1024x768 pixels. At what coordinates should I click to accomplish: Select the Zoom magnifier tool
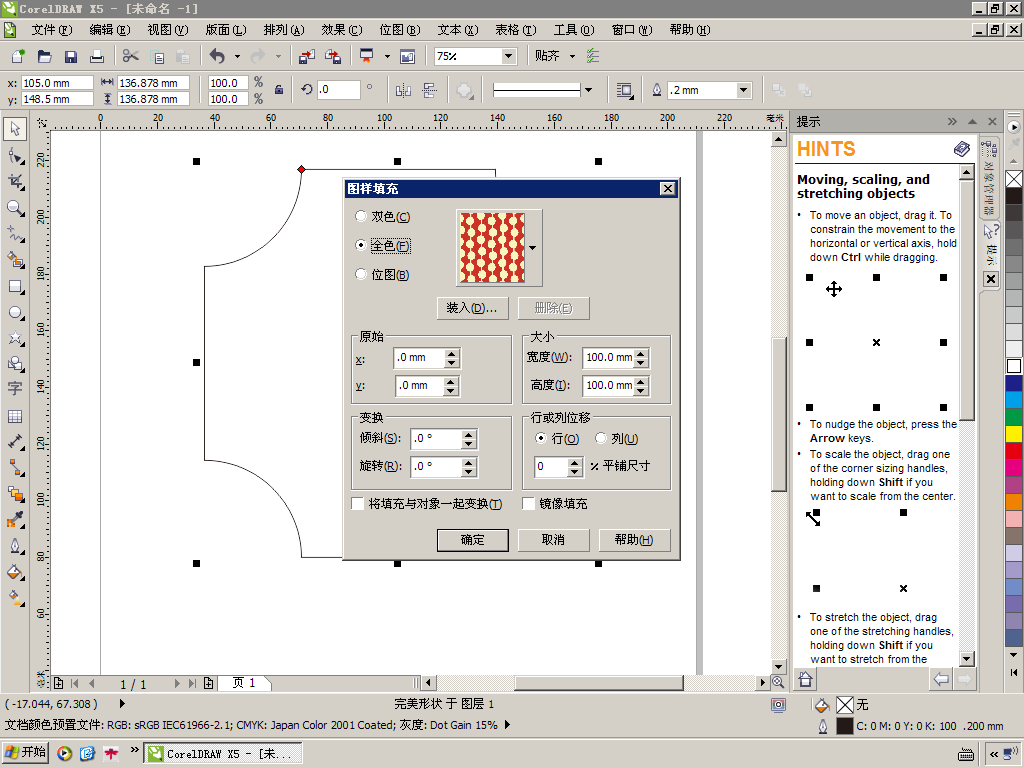15,208
